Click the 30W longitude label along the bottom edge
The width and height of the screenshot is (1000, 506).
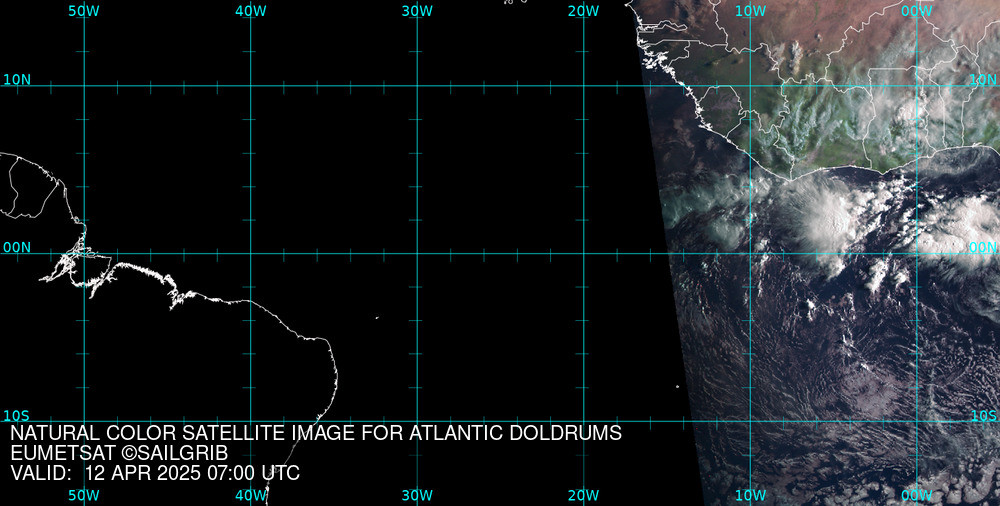[x=418, y=495]
